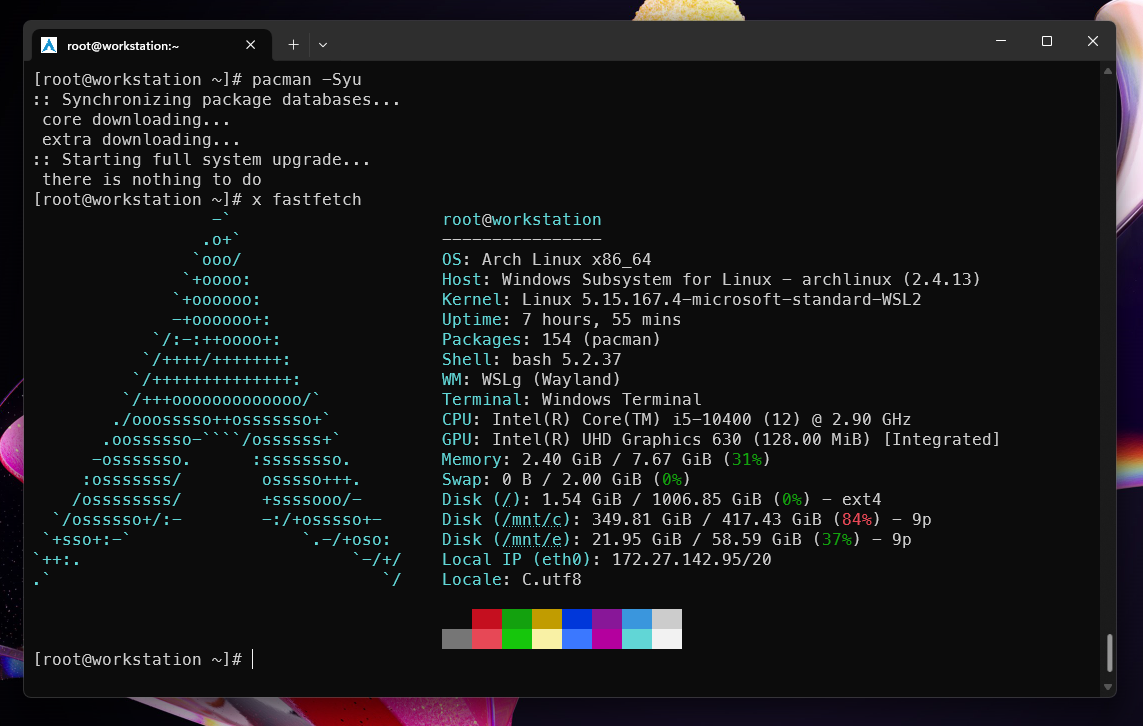Select the root@workstation:~ tab
Screen dimensions: 1143x726
152,45
